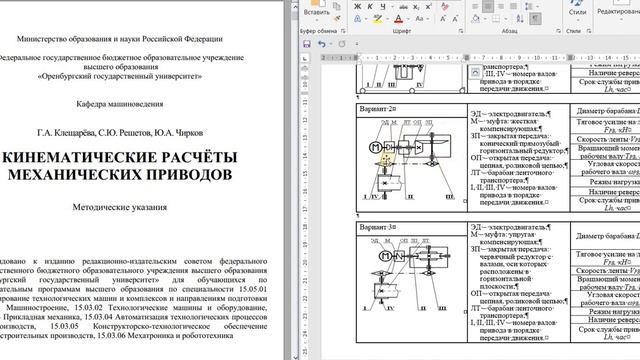The image size is (640, 360).
Task: Open the Clipboard (Буфер обмена) dialog launcher
Action: point(343,31)
